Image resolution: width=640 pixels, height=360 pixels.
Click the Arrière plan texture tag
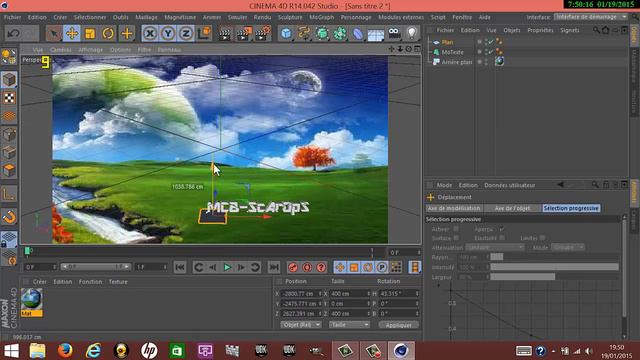499,62
